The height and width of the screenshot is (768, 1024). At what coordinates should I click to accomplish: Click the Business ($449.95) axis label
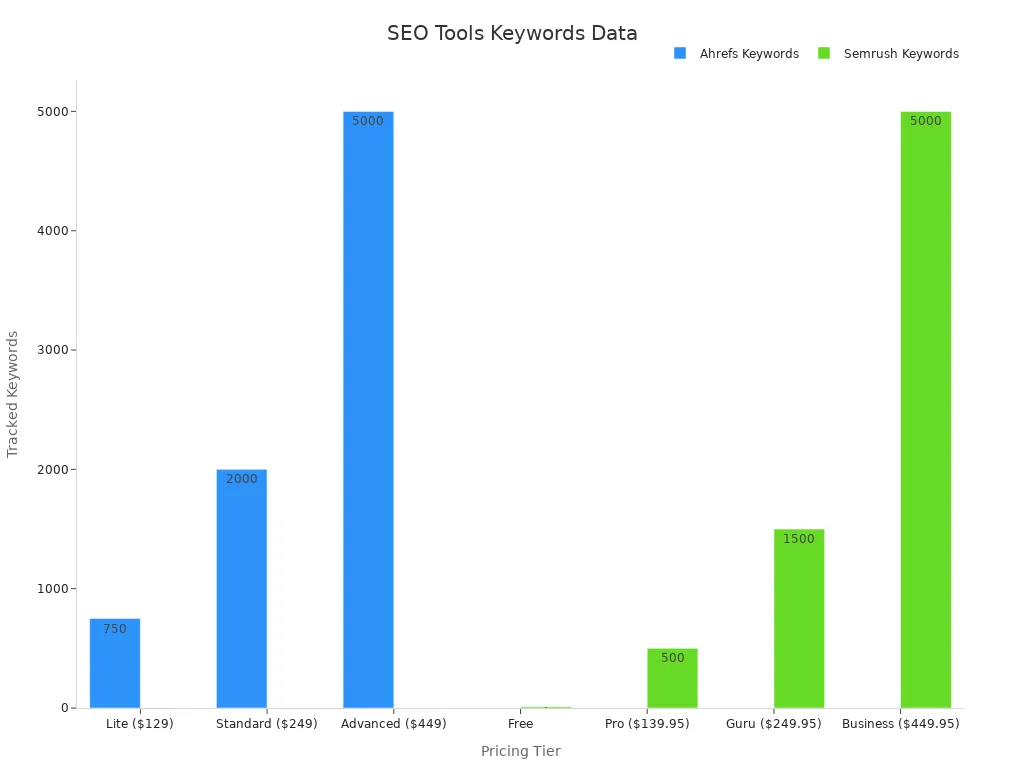901,724
